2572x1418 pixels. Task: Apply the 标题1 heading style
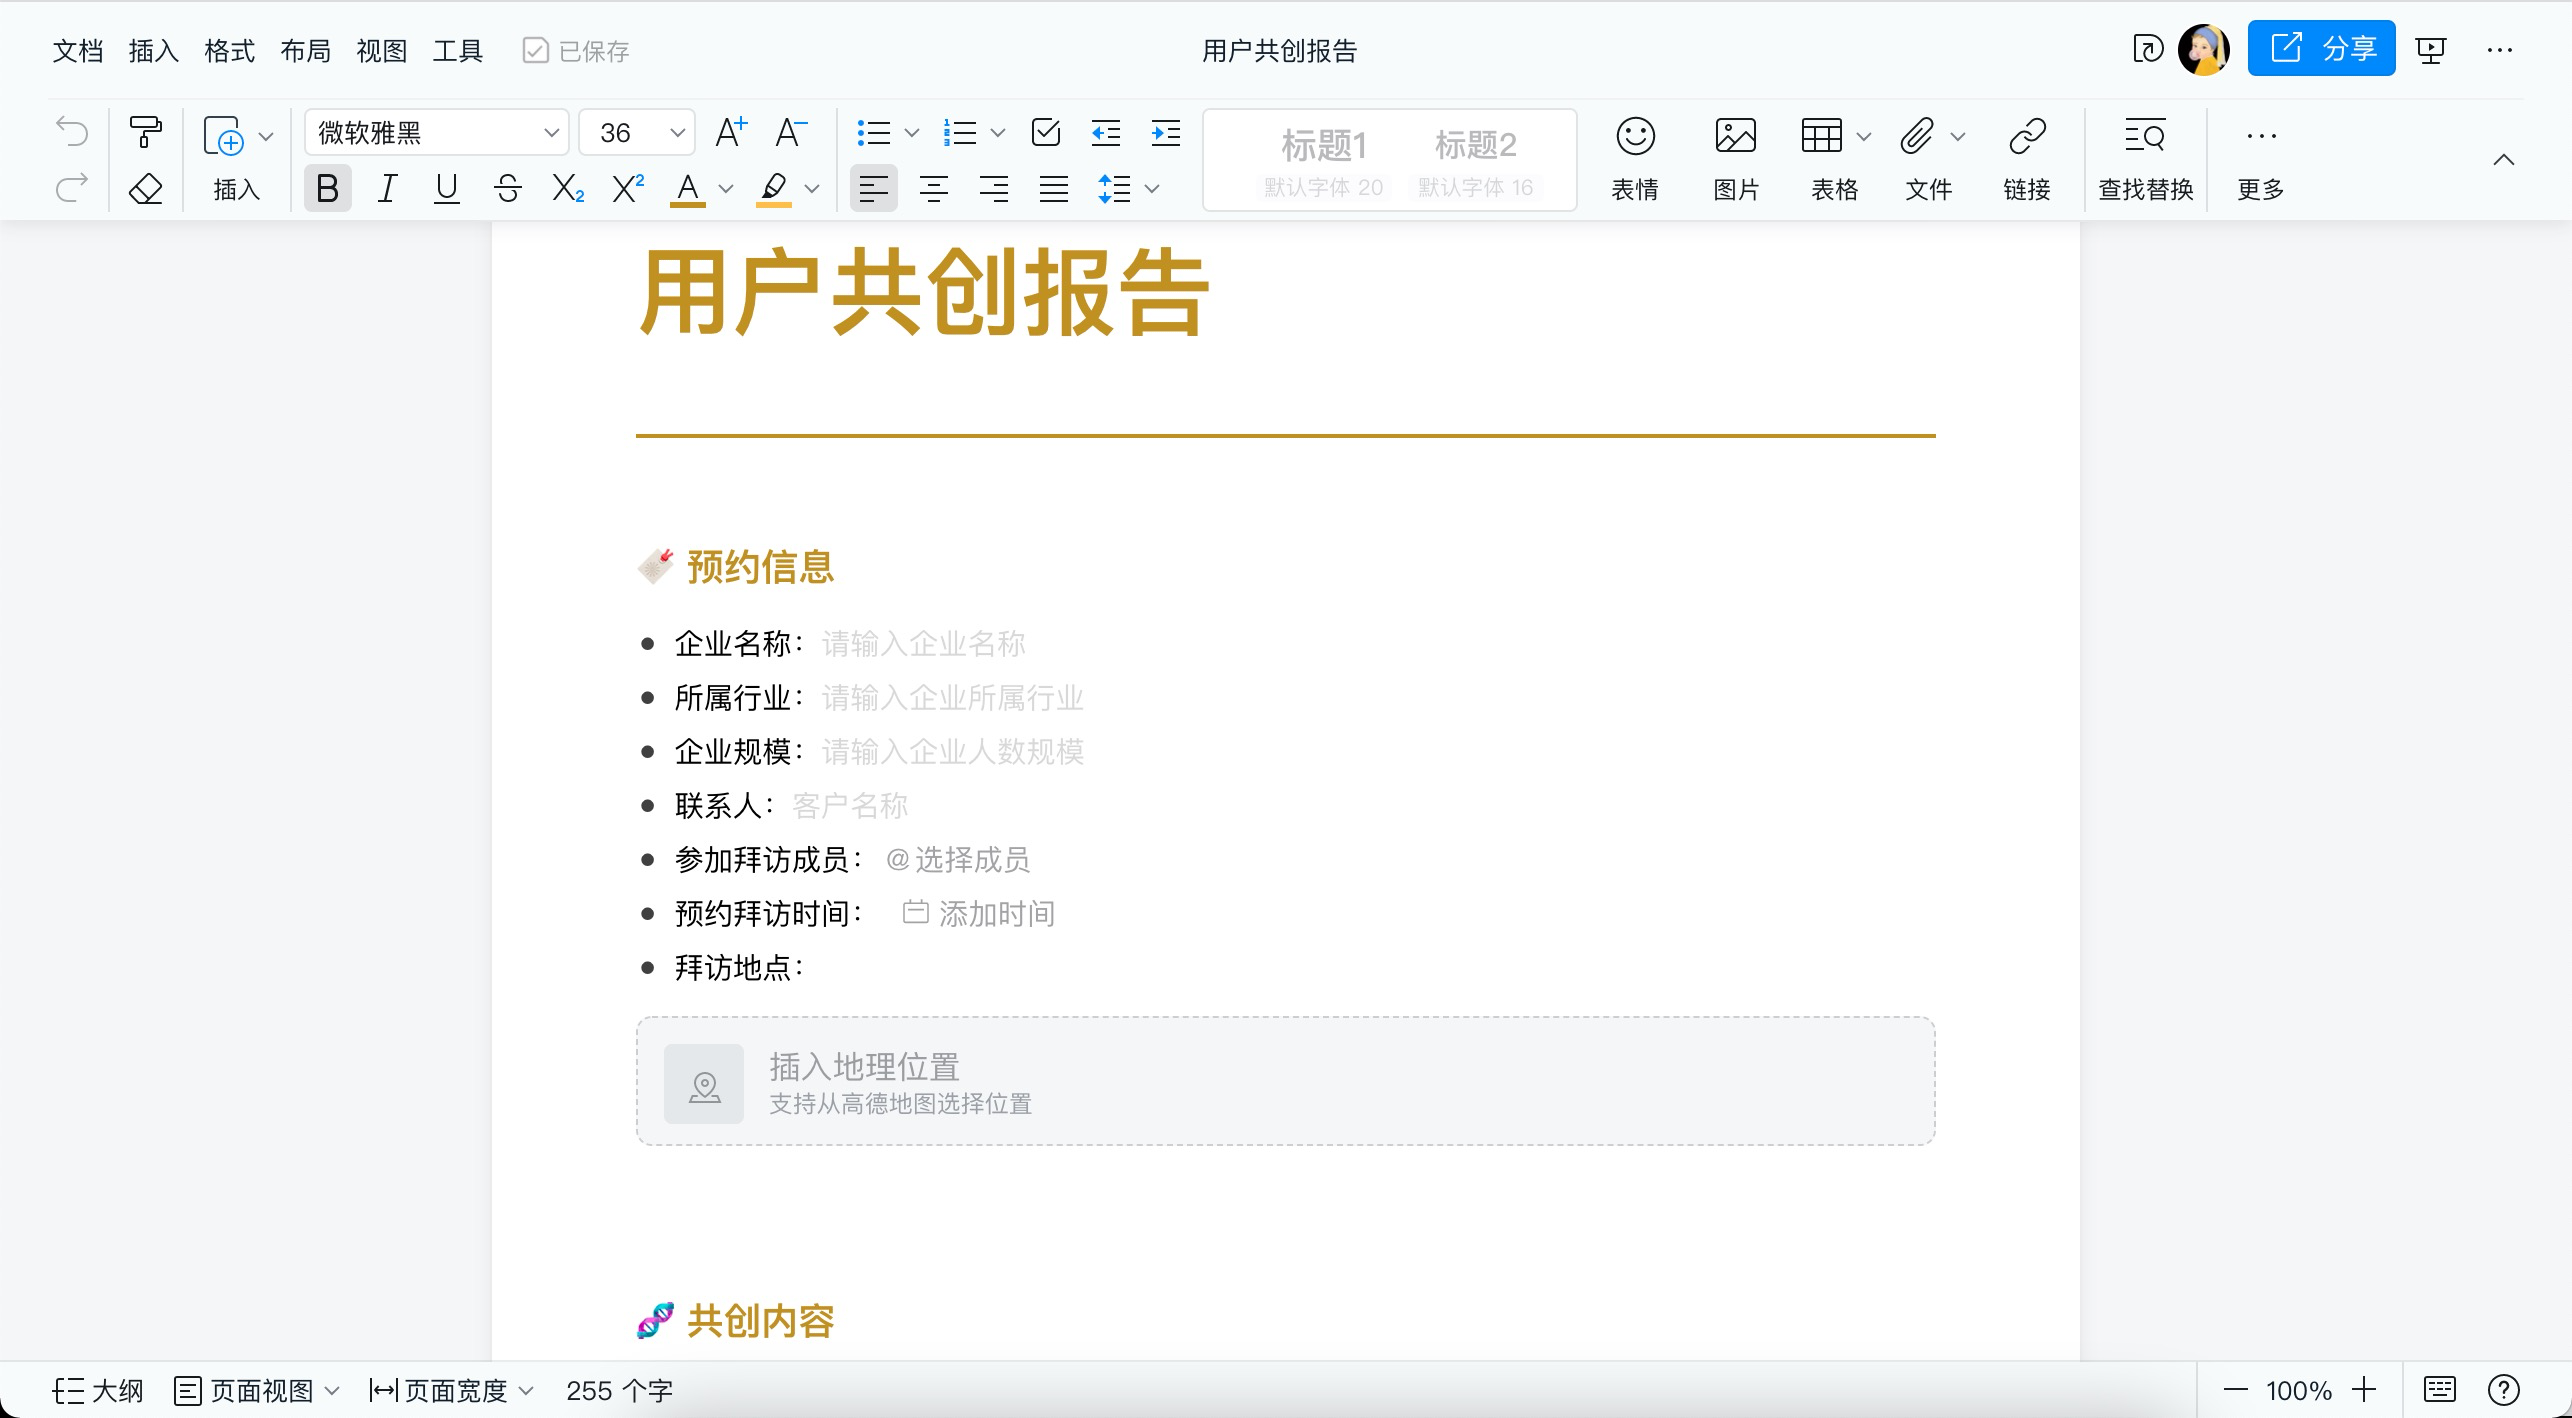(x=1323, y=146)
